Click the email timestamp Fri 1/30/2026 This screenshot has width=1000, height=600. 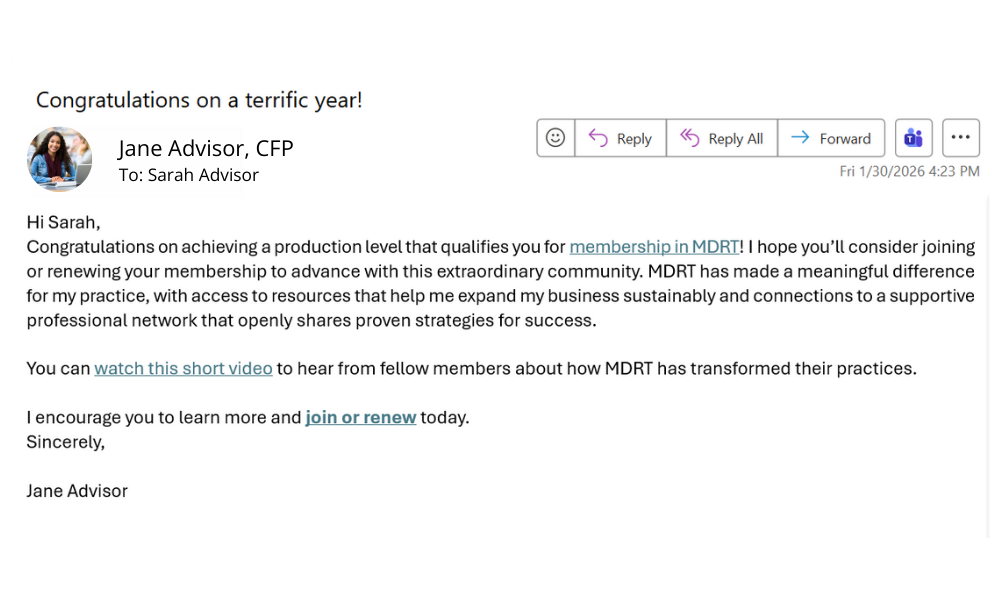point(909,172)
